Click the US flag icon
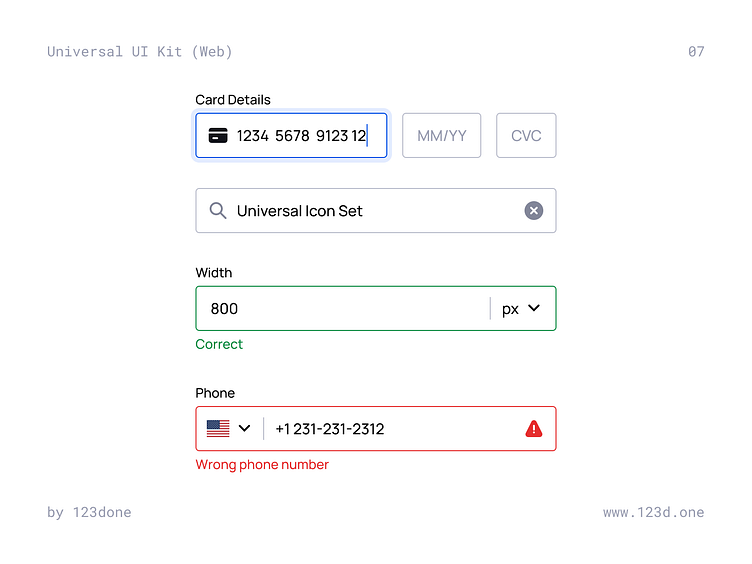Viewport: 752px width, 564px height. click(218, 429)
